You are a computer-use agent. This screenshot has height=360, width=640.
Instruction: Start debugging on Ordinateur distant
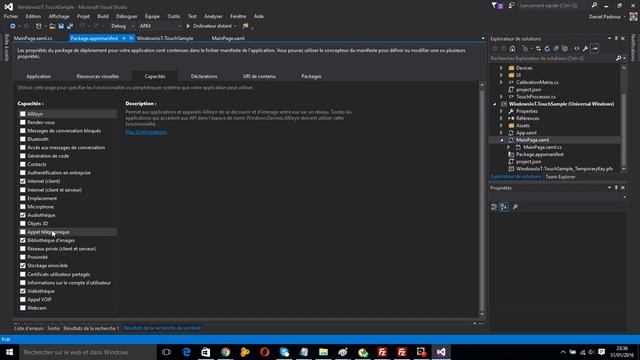(209, 26)
